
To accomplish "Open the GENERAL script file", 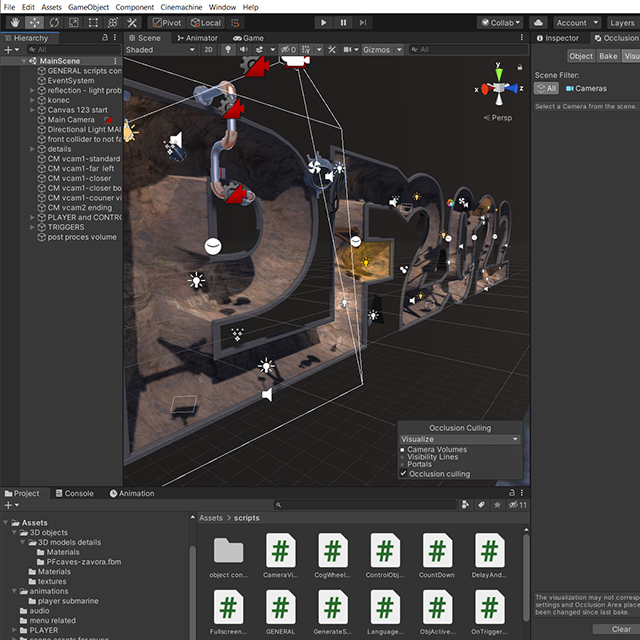I will [x=280, y=612].
